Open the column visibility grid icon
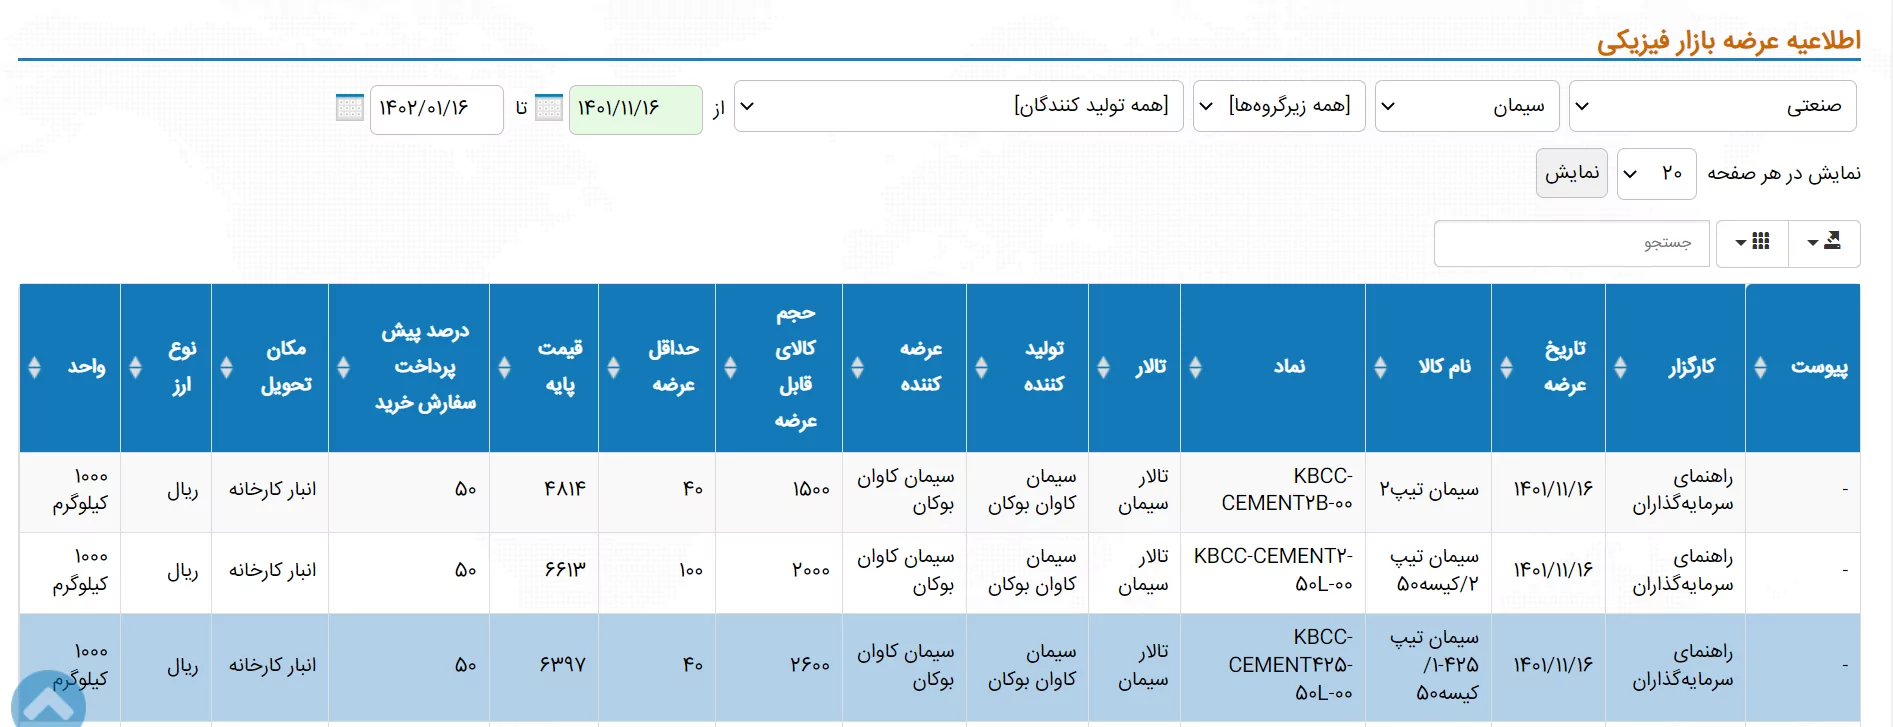 pos(1753,243)
